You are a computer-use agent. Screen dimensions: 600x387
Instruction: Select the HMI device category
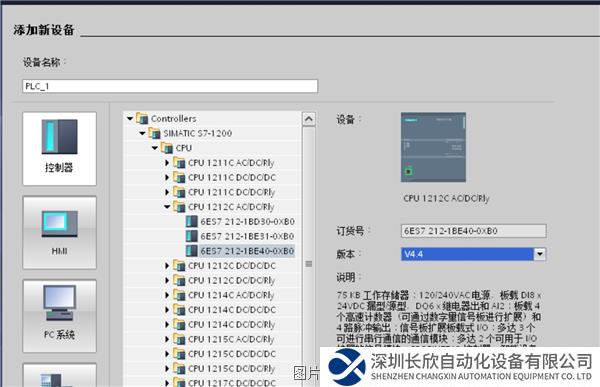pyautogui.click(x=59, y=232)
